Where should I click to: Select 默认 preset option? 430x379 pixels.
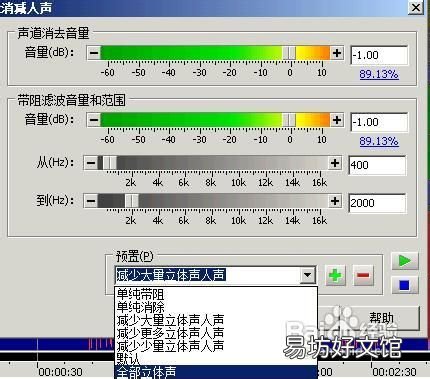(x=216, y=358)
